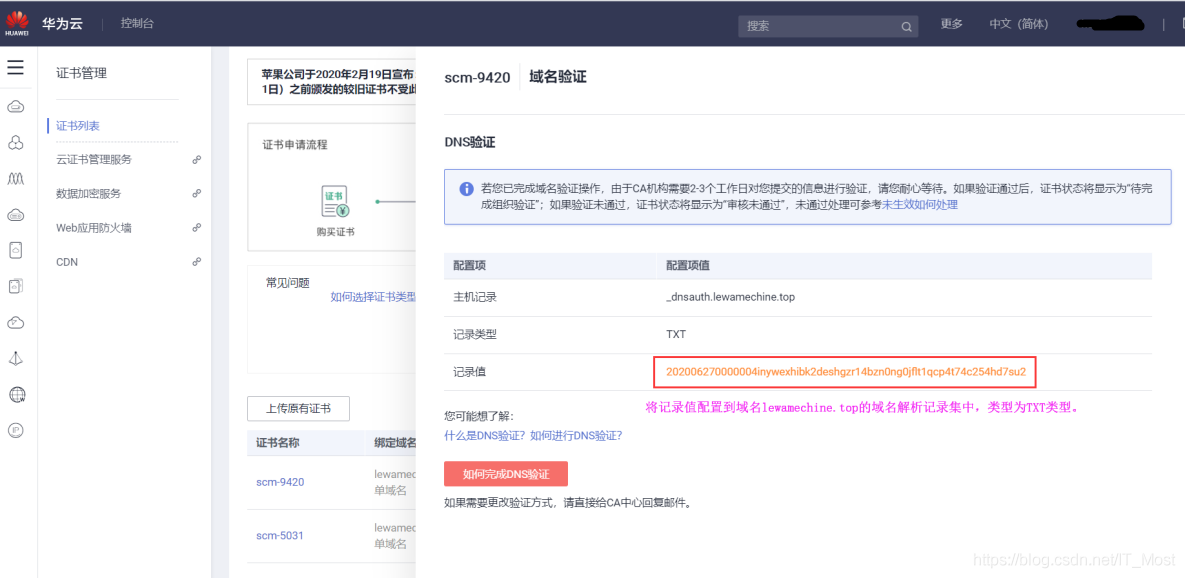Click the orange 记录值 record value string
Viewport: 1185px width, 578px height.
click(846, 372)
